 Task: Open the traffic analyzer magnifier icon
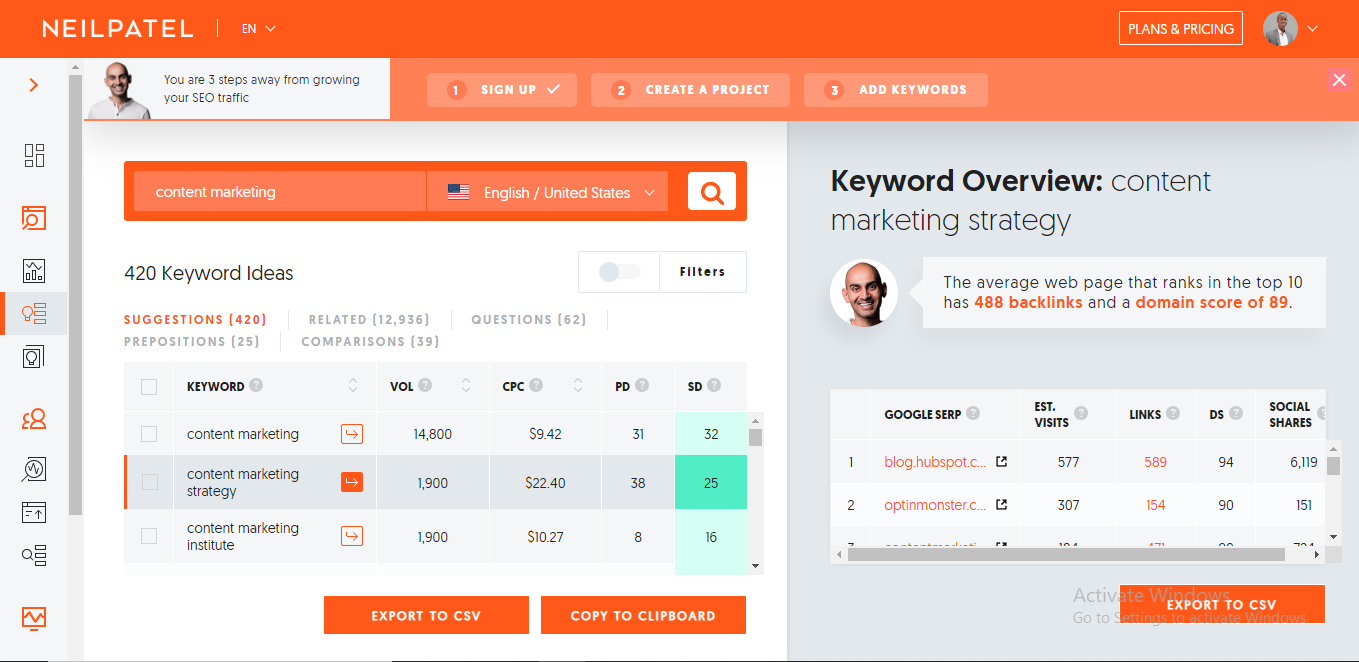[x=34, y=468]
